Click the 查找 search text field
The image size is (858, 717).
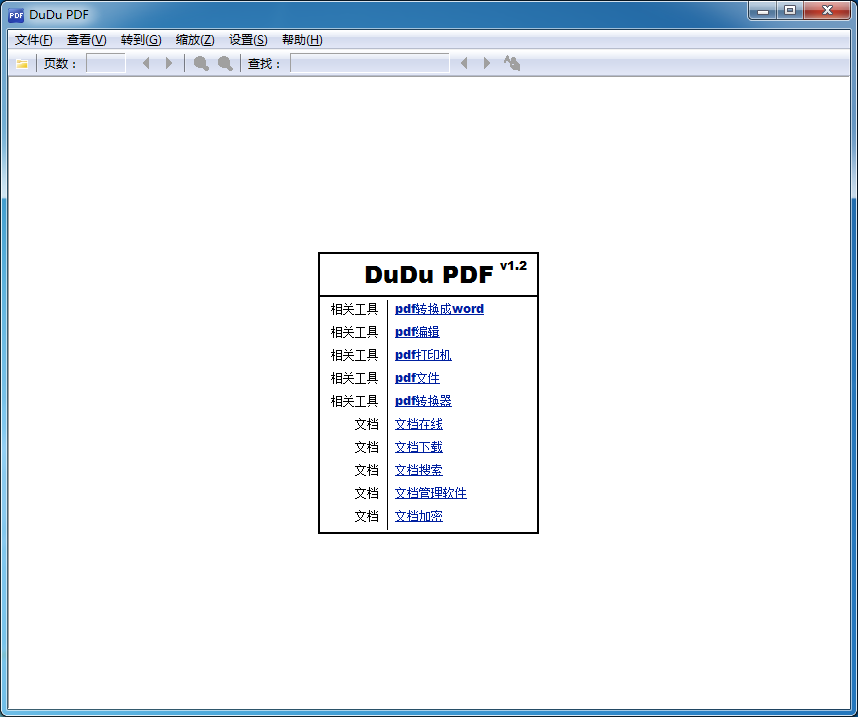pyautogui.click(x=369, y=64)
